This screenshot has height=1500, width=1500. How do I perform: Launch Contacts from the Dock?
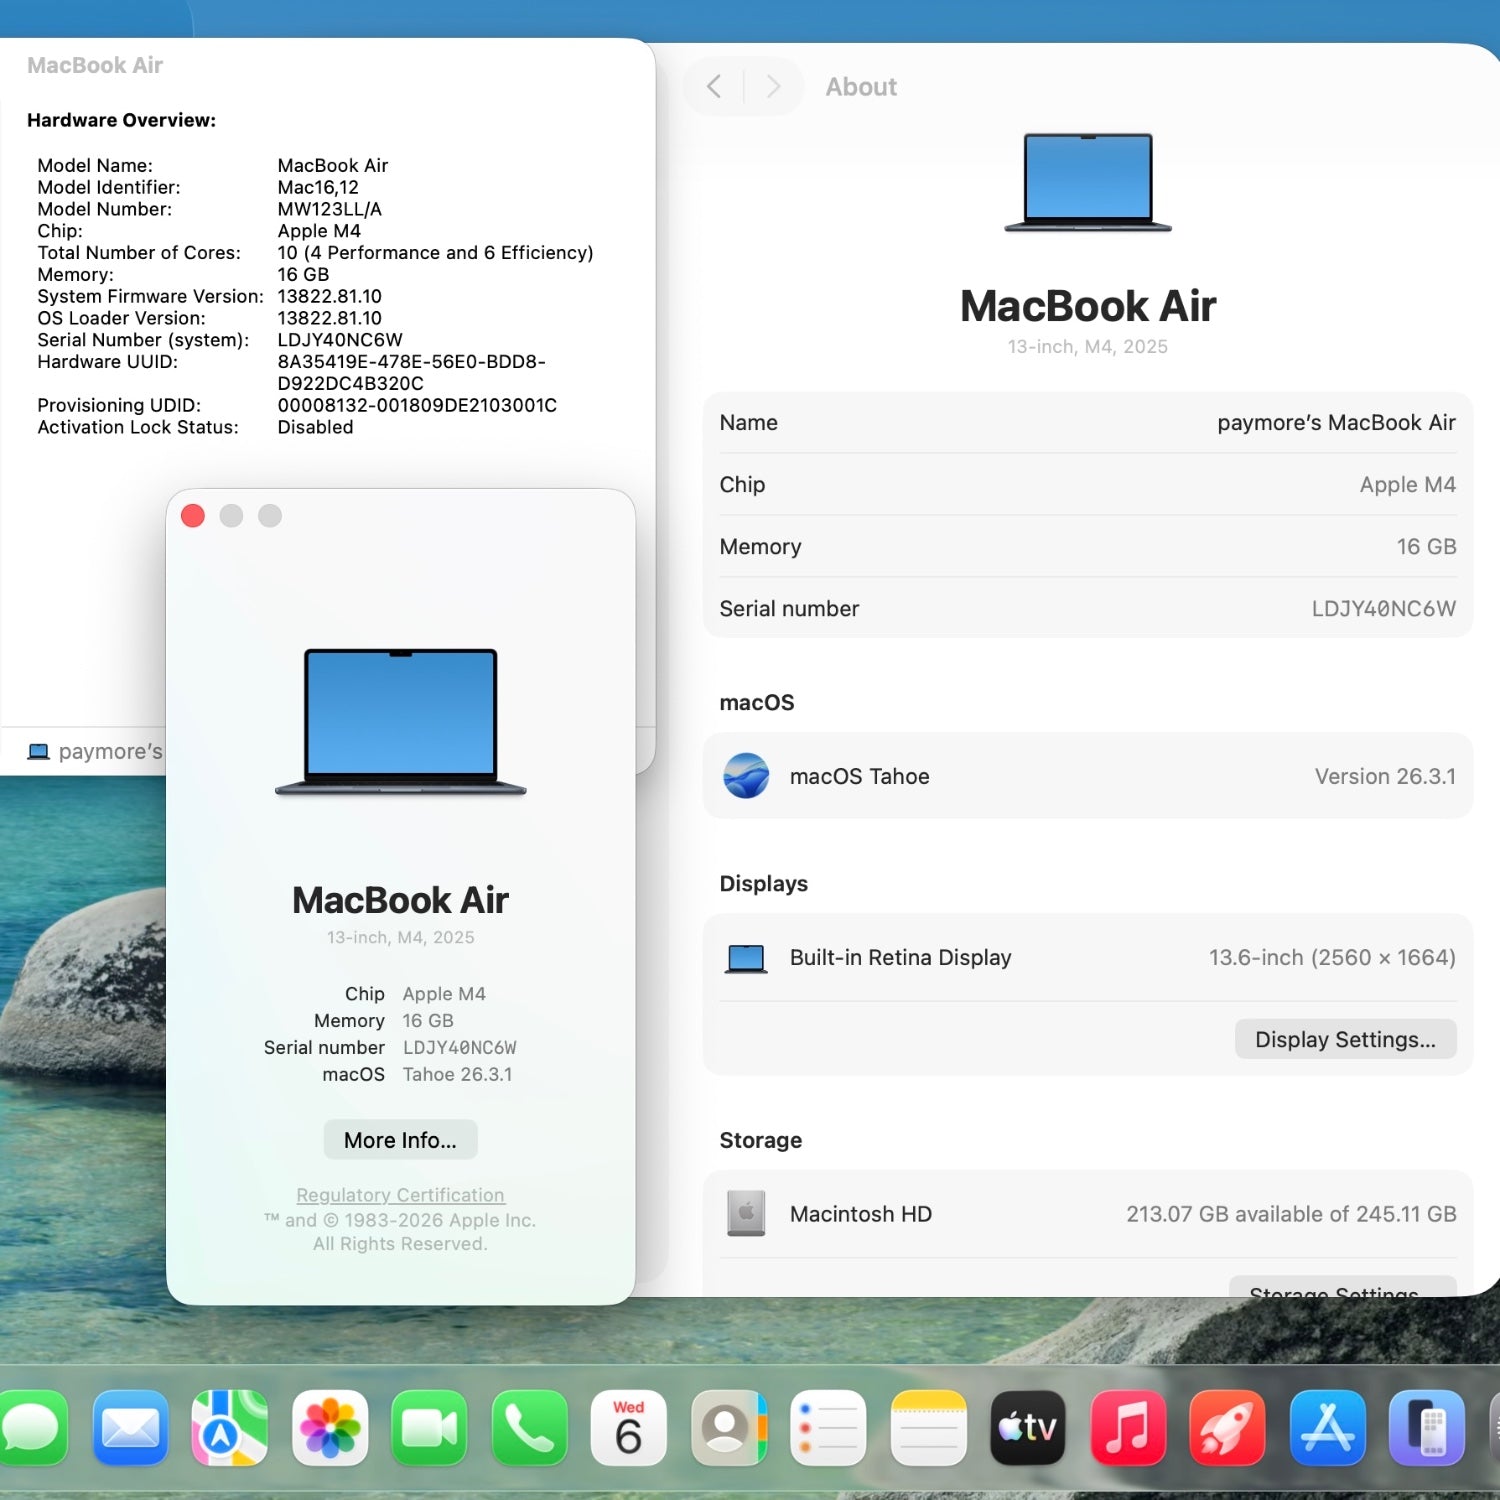tap(729, 1427)
